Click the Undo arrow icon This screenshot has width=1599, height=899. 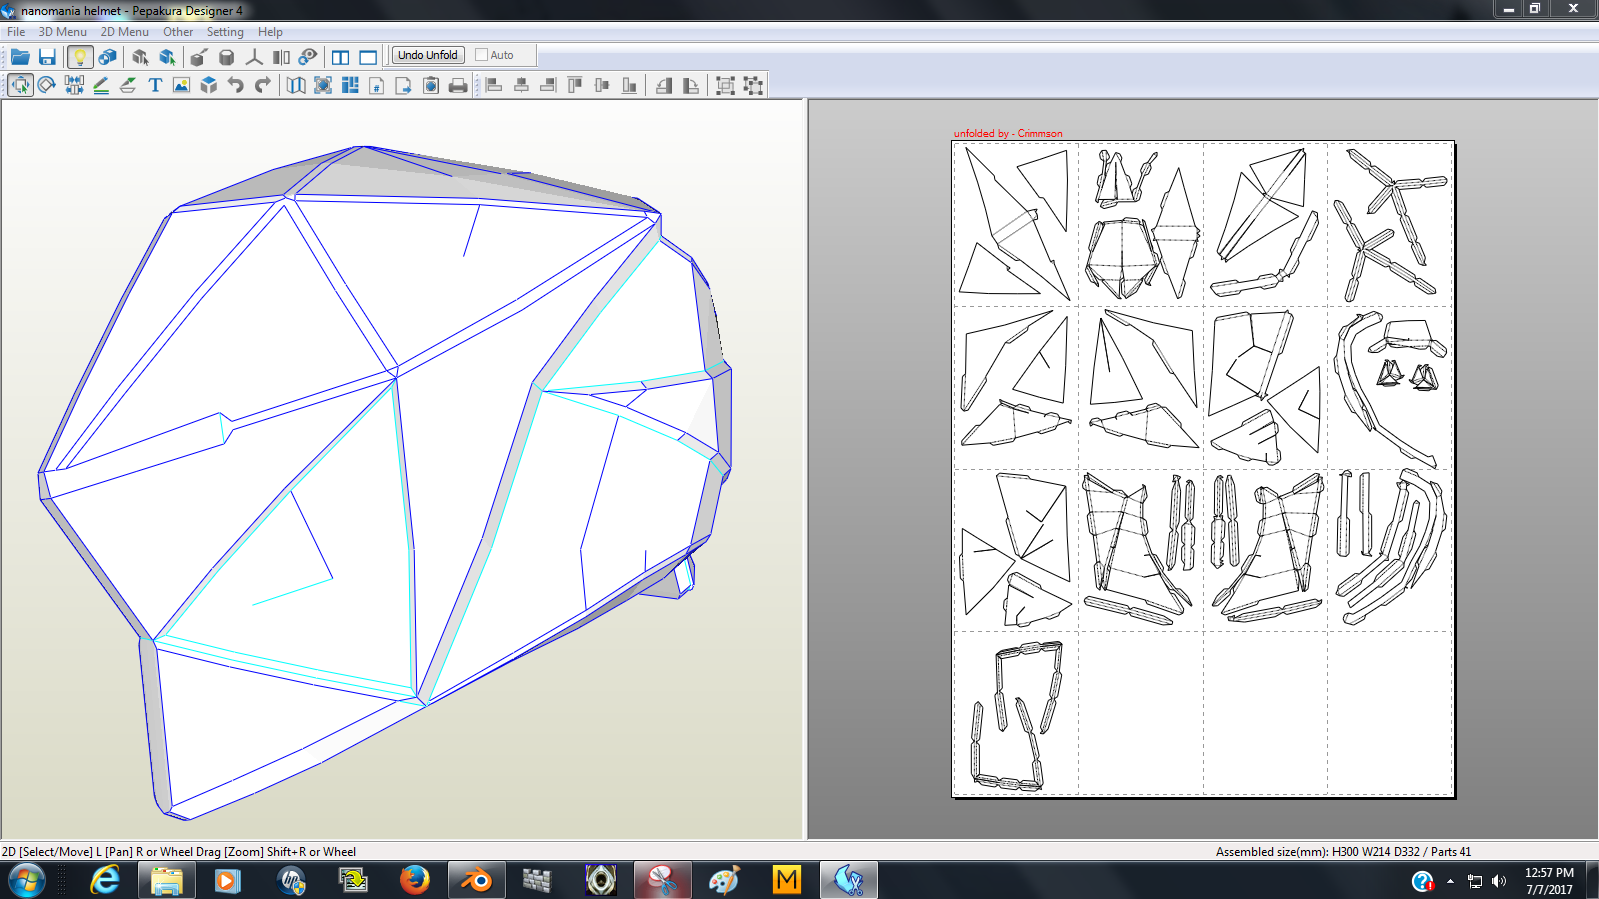tap(235, 85)
